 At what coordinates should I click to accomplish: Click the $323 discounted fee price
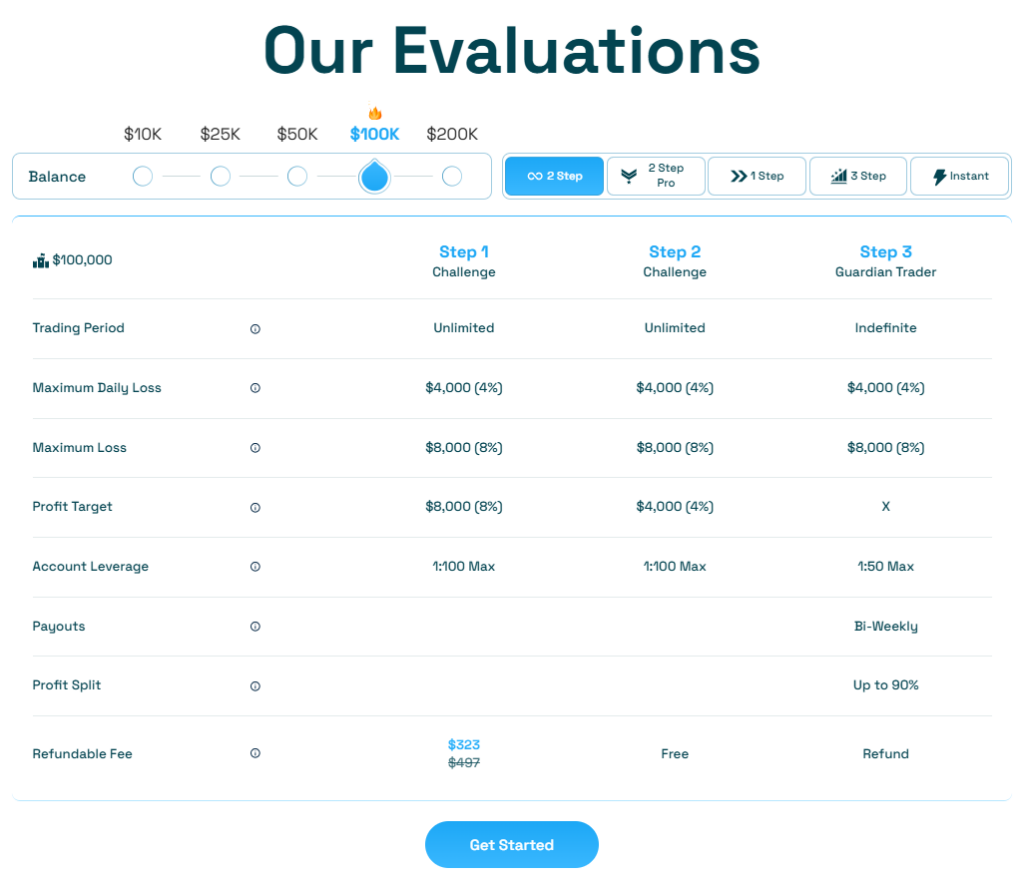(464, 745)
